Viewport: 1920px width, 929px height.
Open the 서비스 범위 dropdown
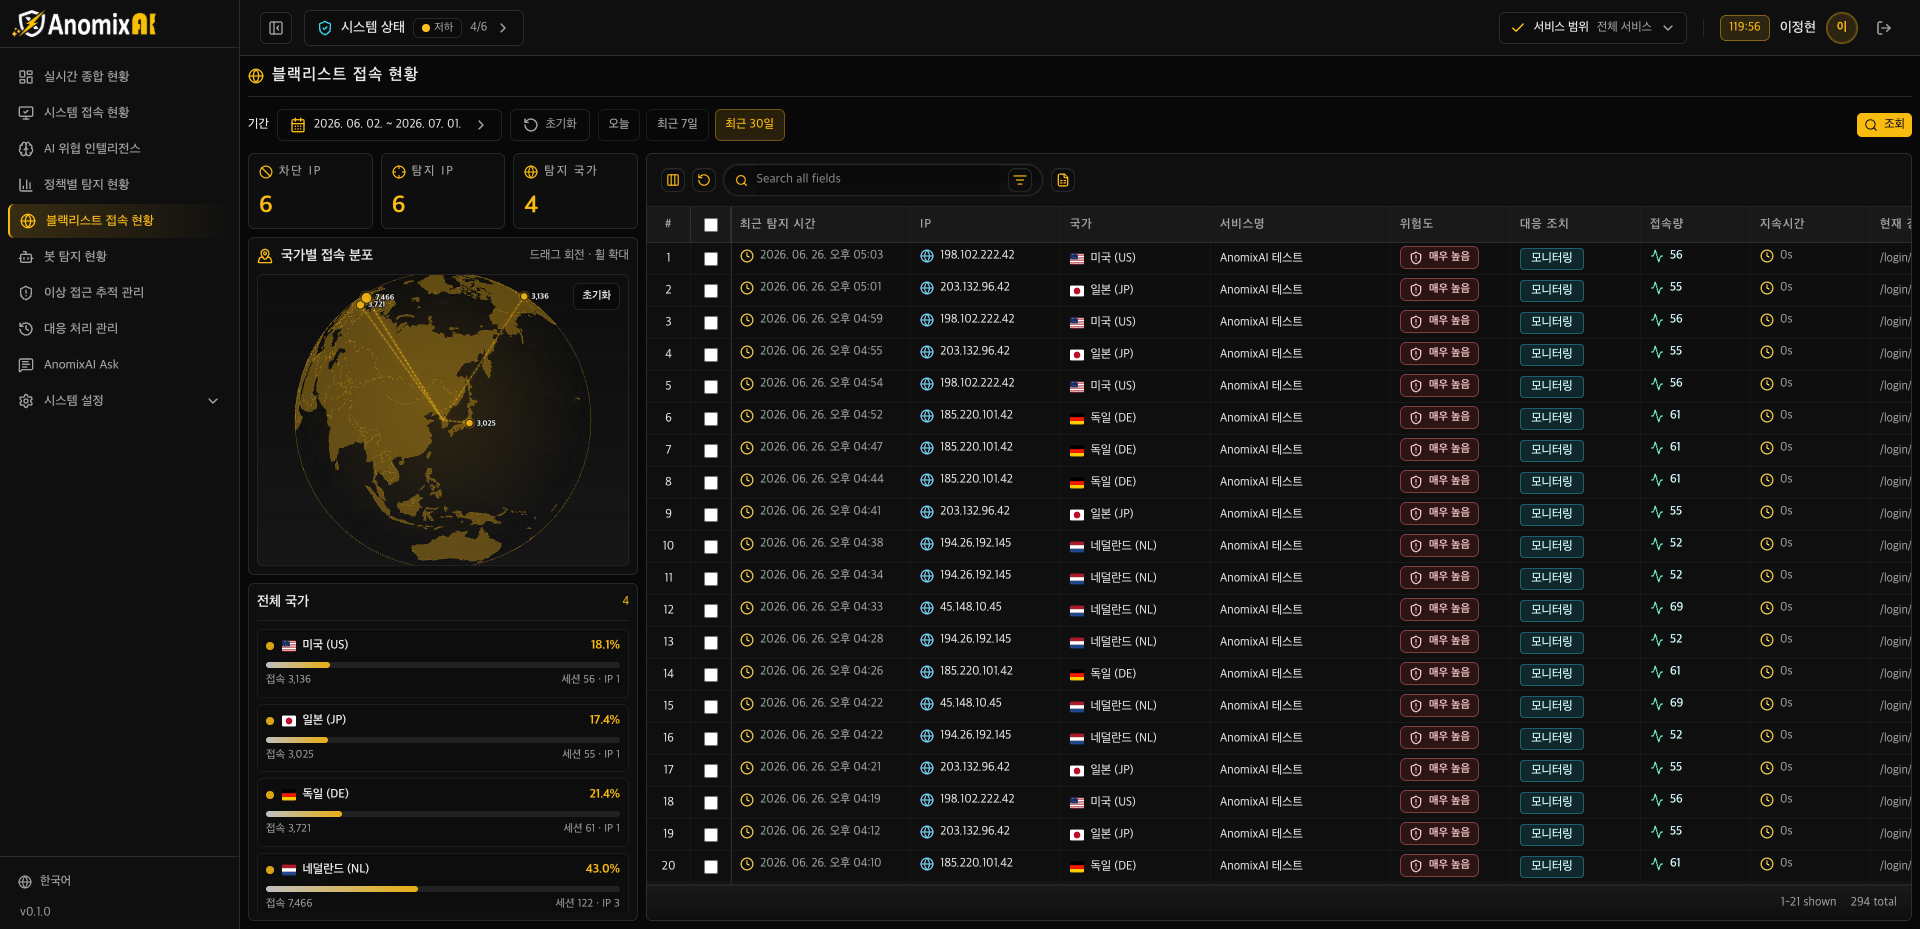pos(1592,28)
